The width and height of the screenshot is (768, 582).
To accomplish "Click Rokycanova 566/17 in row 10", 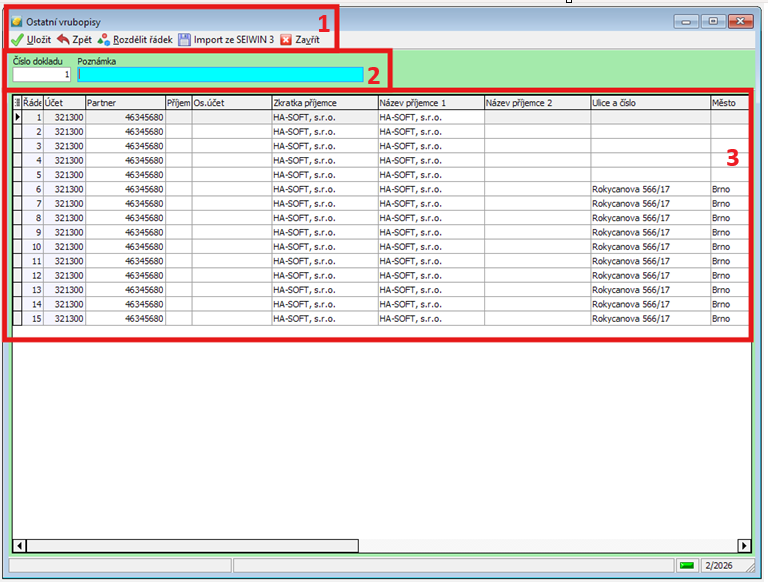I will tap(651, 246).
